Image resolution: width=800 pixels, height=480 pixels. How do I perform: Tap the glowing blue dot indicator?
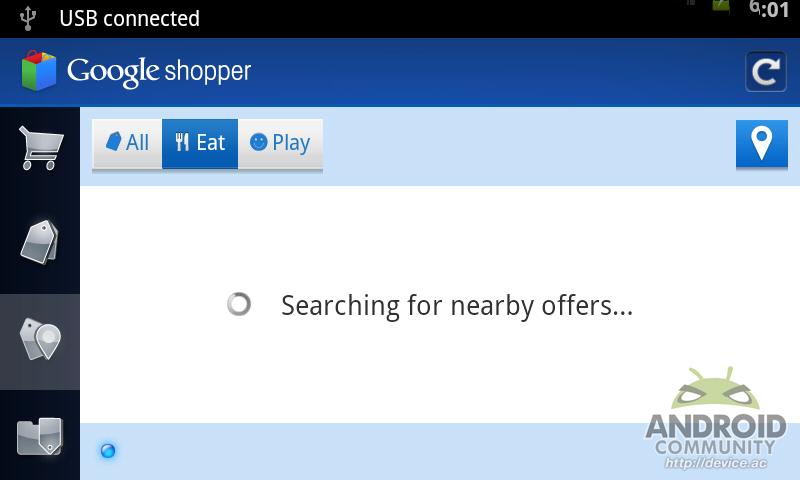pos(108,451)
